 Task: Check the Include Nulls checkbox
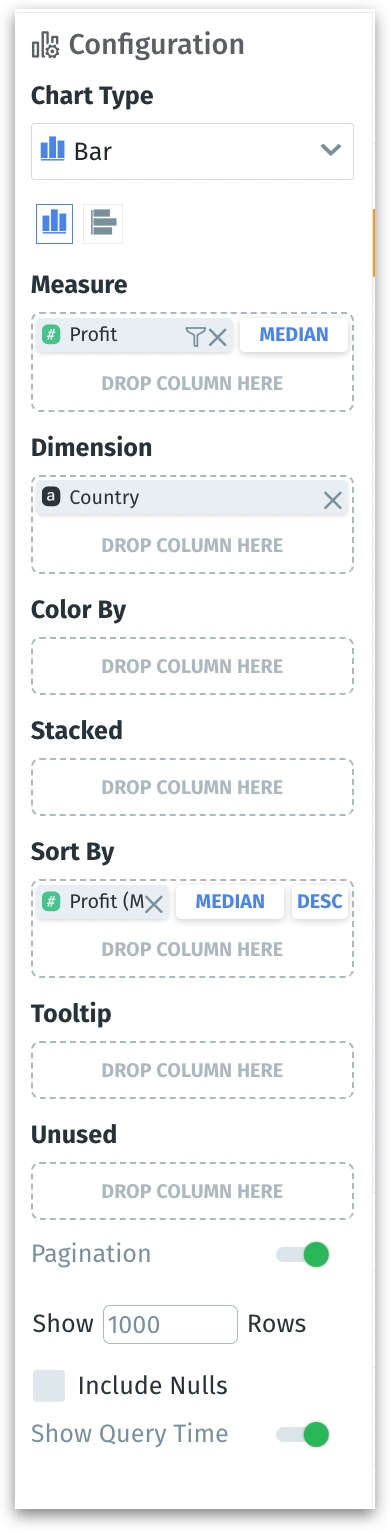49,1386
